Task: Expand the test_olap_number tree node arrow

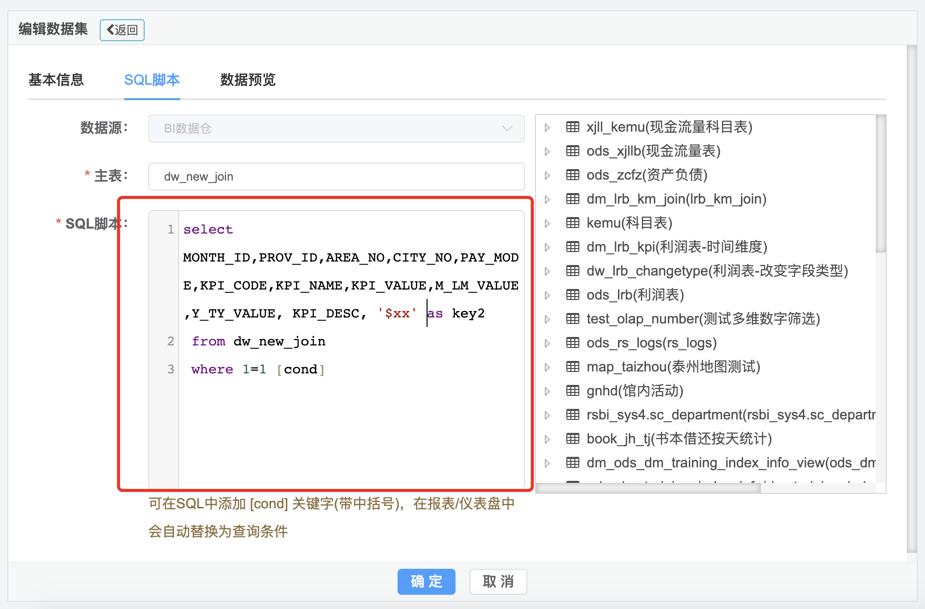Action: pyautogui.click(x=548, y=320)
